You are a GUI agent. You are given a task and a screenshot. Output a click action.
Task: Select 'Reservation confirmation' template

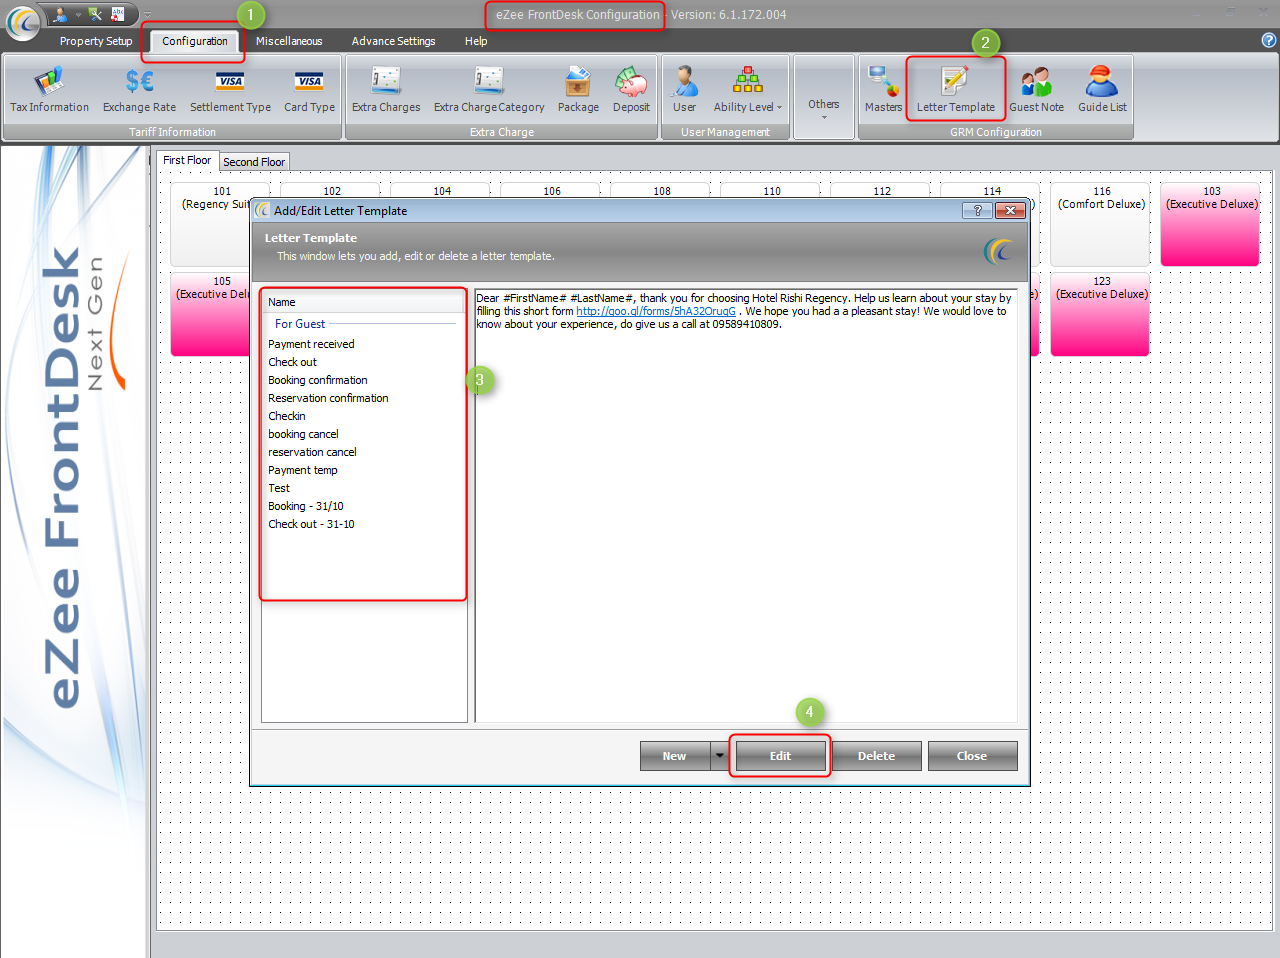328,398
